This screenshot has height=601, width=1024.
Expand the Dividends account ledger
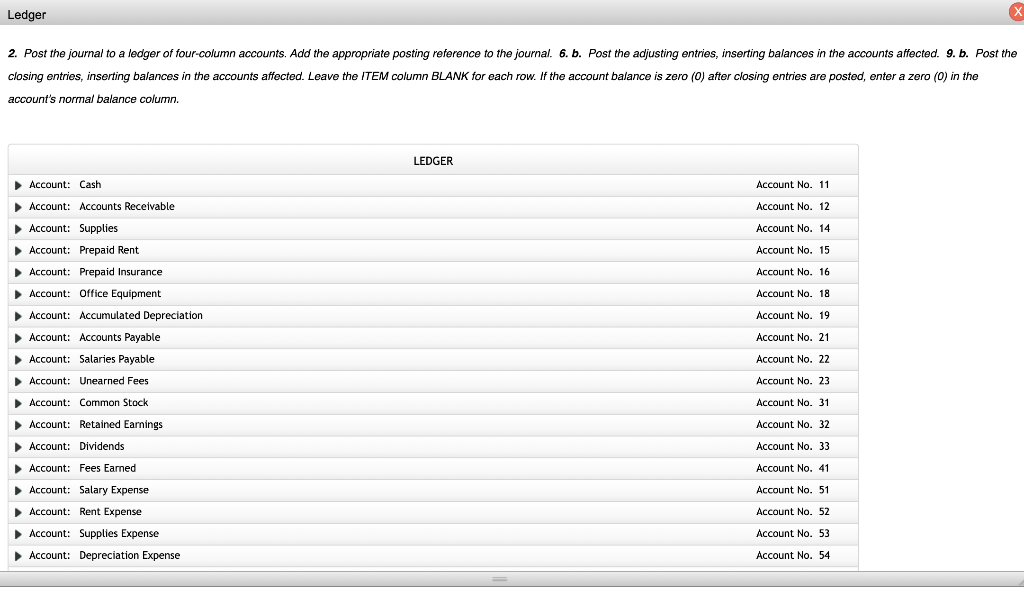pyautogui.click(x=18, y=446)
